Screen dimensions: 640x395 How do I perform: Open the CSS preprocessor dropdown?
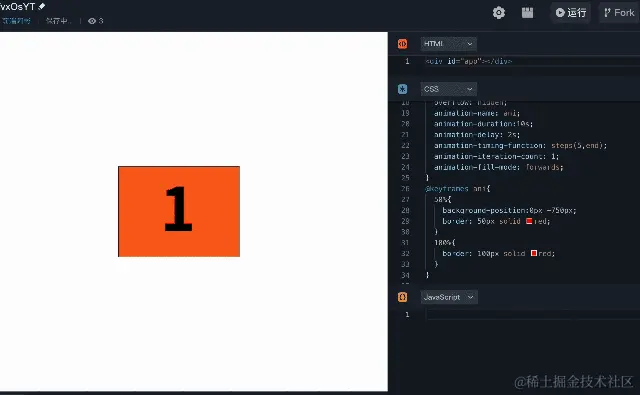[x=448, y=89]
